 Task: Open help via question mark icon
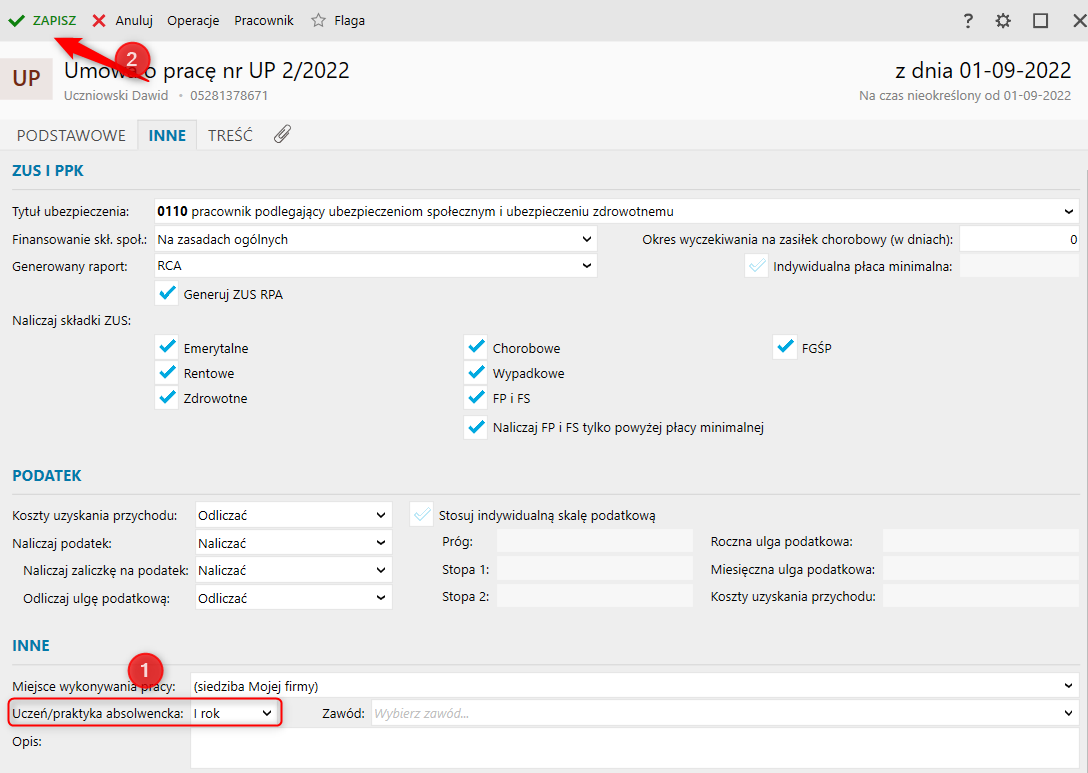(x=968, y=21)
